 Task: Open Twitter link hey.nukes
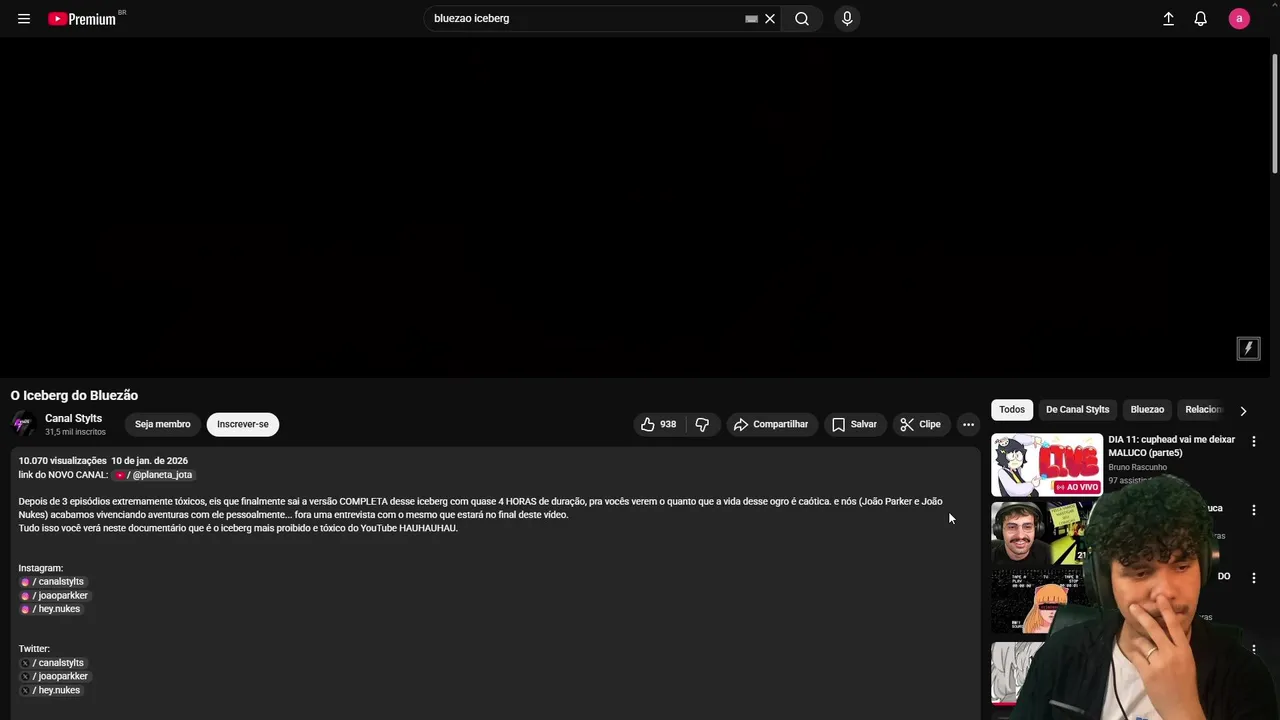[x=50, y=690]
